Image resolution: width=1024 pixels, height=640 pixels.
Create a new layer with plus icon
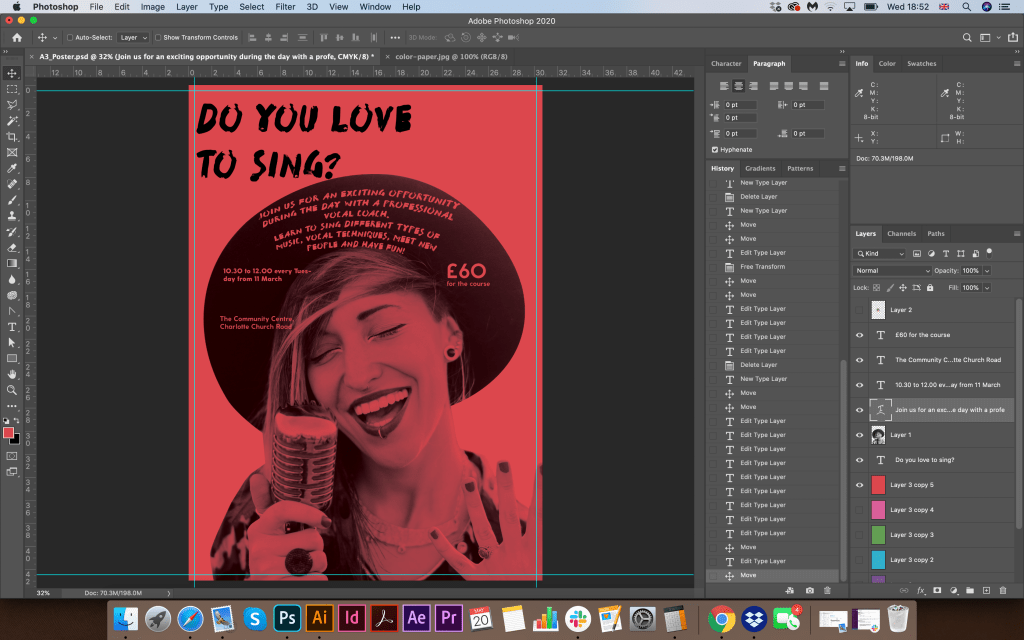[987, 591]
